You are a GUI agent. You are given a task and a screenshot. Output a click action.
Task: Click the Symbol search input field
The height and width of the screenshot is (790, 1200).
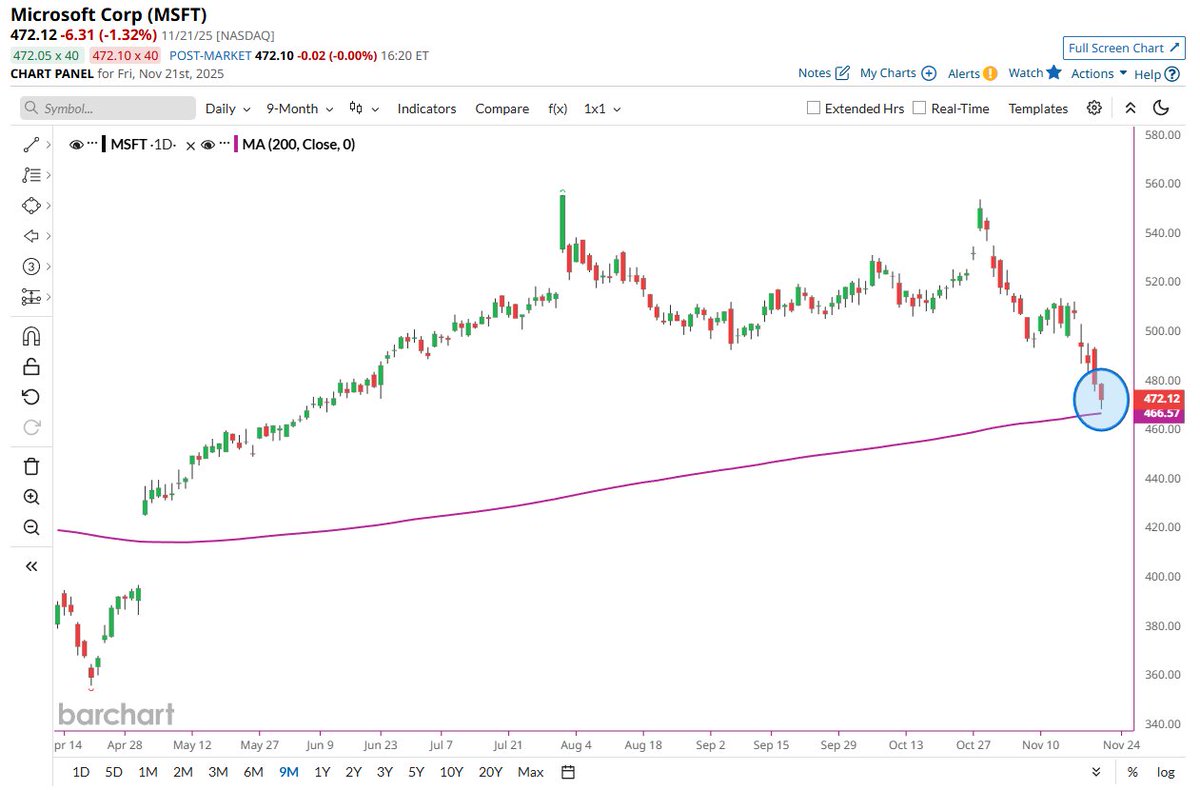108,108
